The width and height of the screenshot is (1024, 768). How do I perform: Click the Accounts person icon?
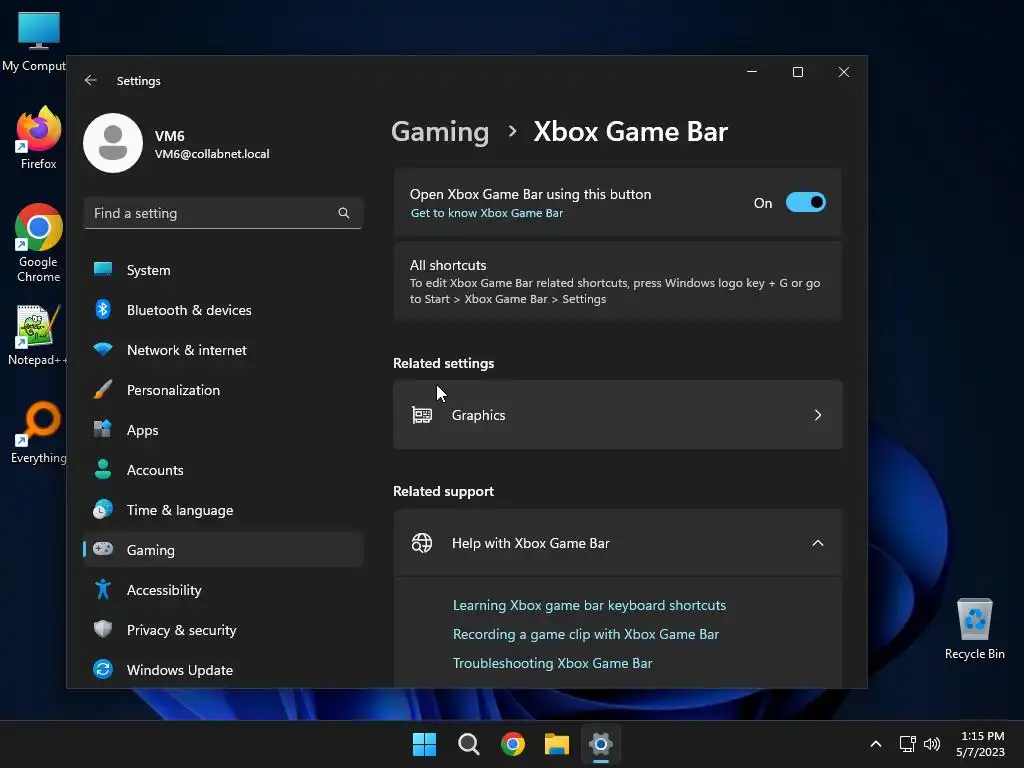click(103, 470)
